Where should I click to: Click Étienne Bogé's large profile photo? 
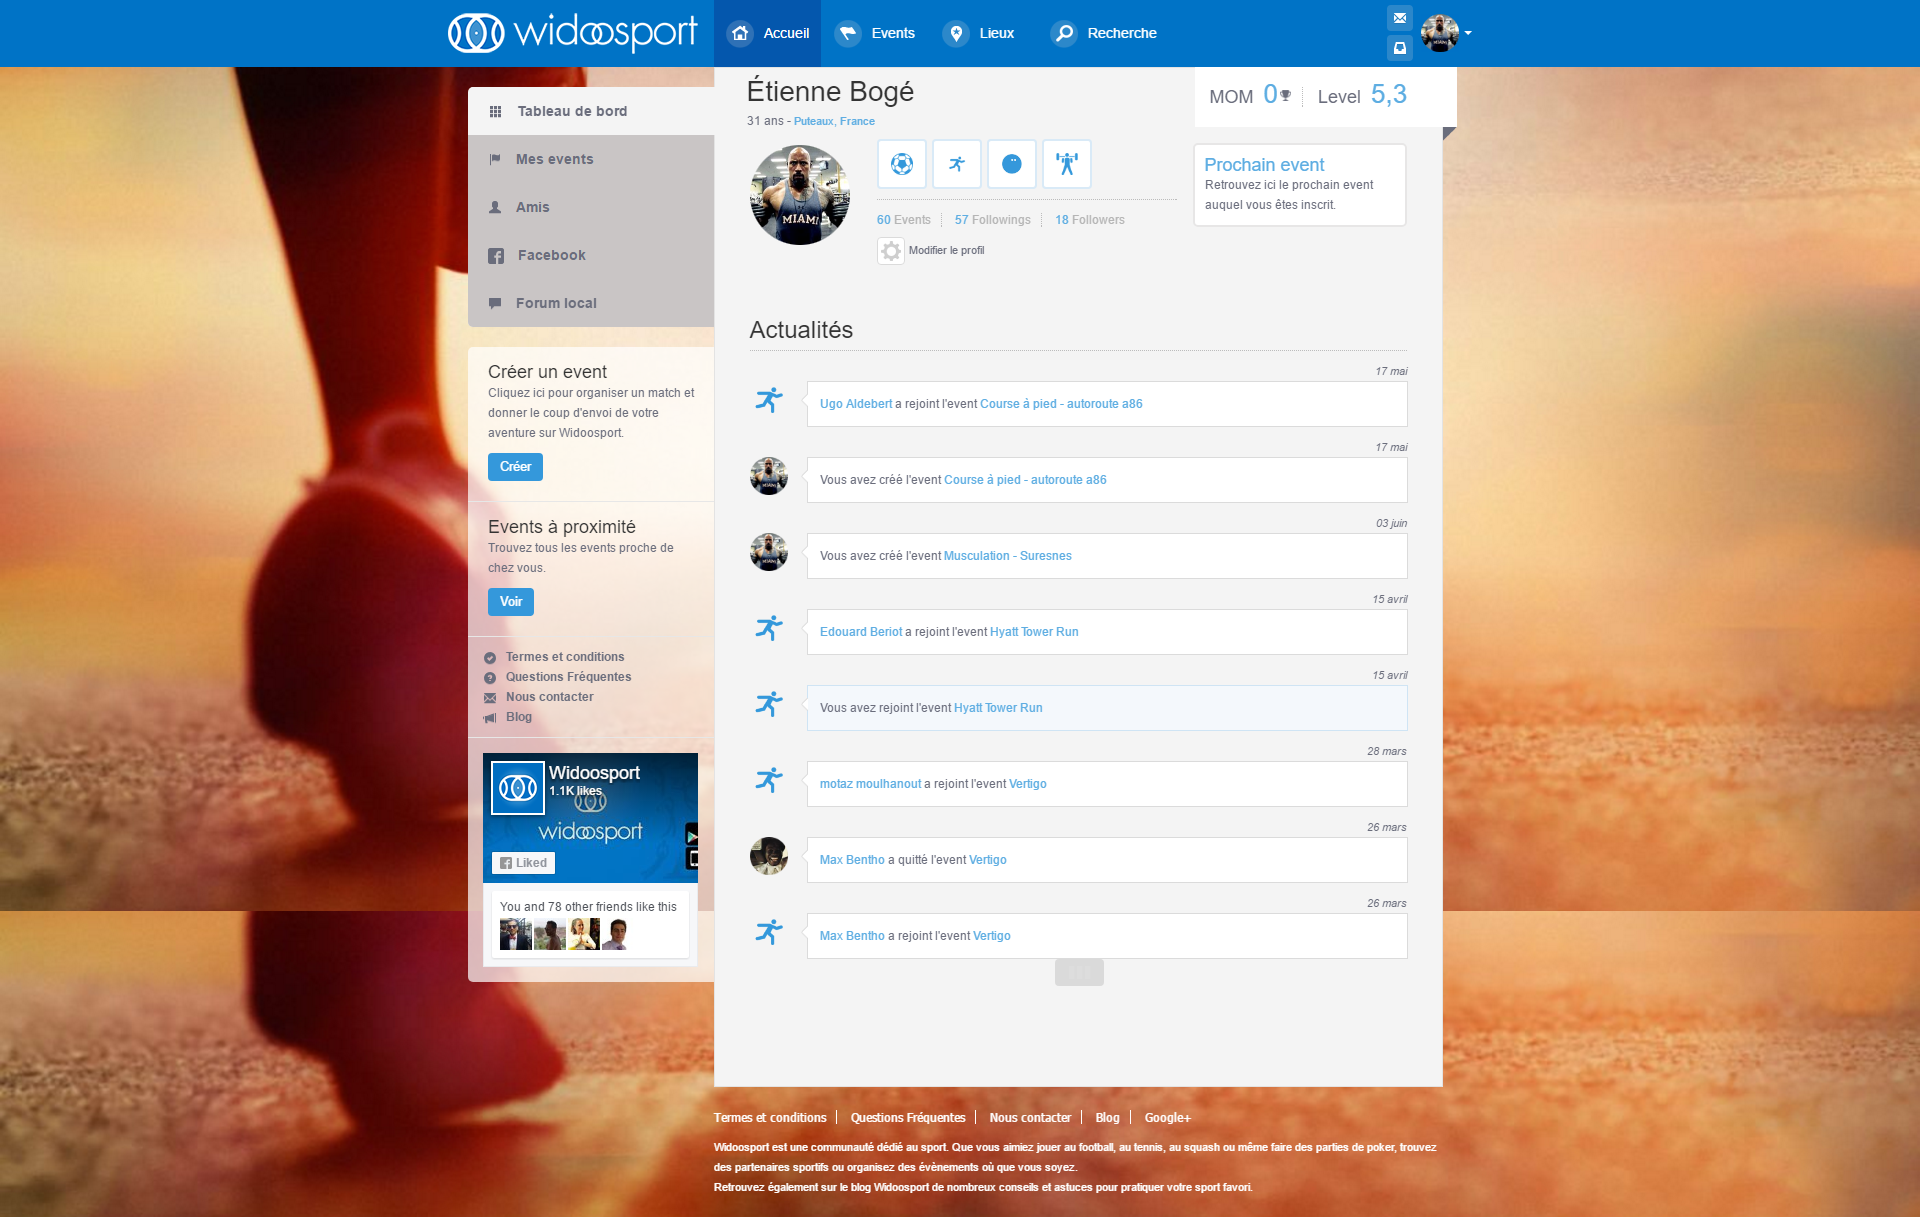[800, 195]
